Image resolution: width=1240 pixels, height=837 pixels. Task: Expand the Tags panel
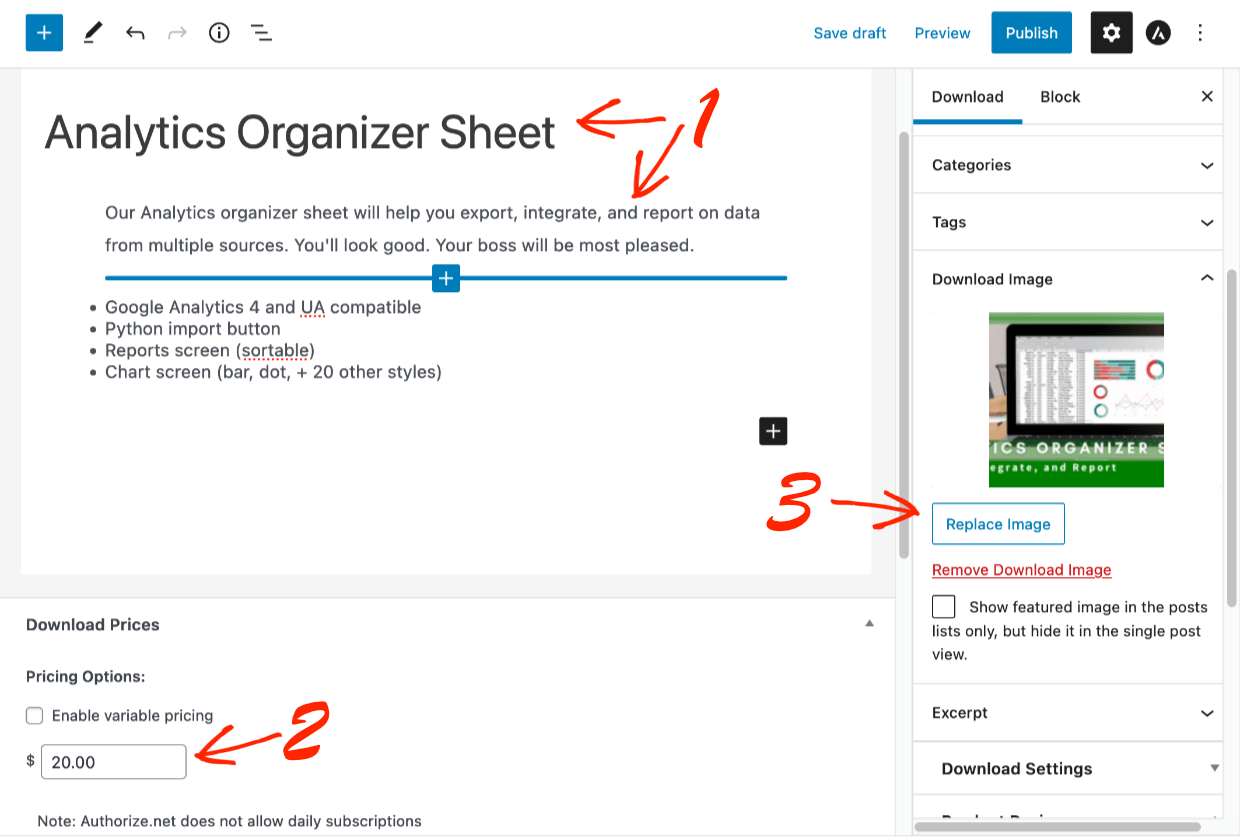click(1066, 221)
